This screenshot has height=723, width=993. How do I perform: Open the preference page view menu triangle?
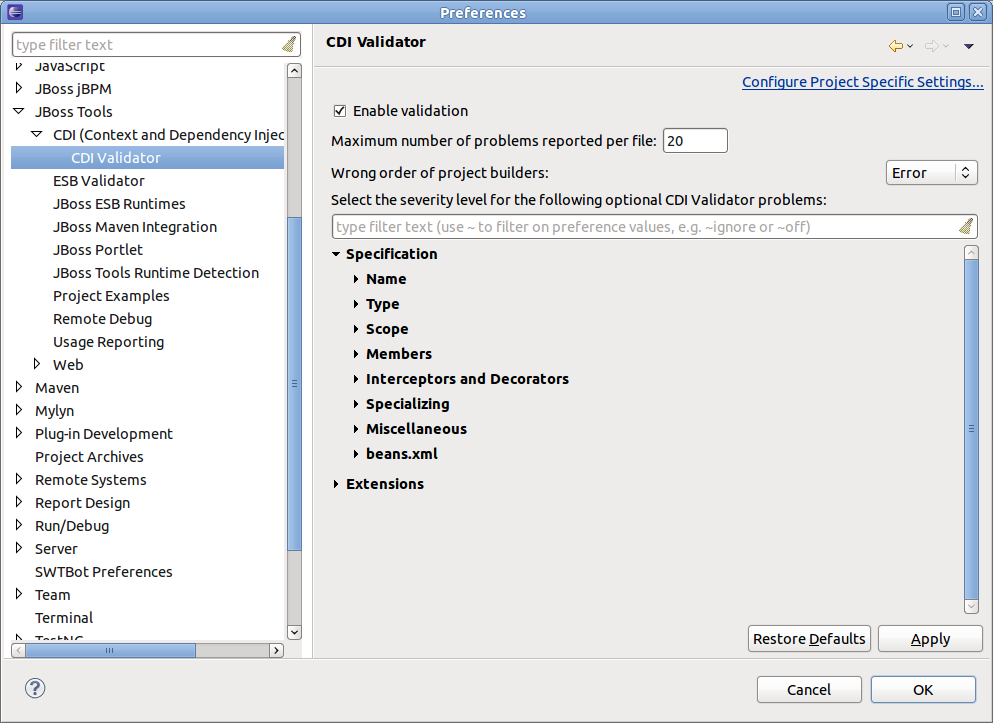click(968, 46)
